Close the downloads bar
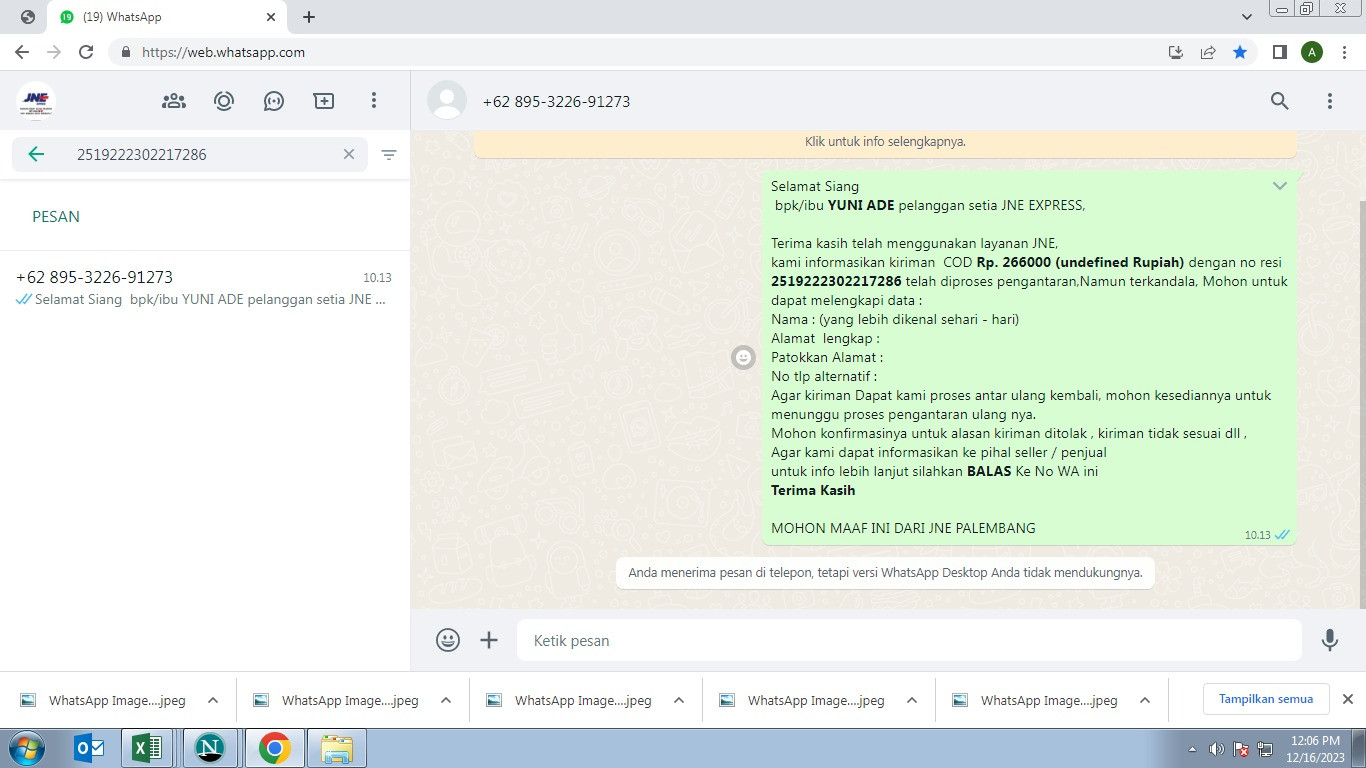 click(x=1347, y=699)
